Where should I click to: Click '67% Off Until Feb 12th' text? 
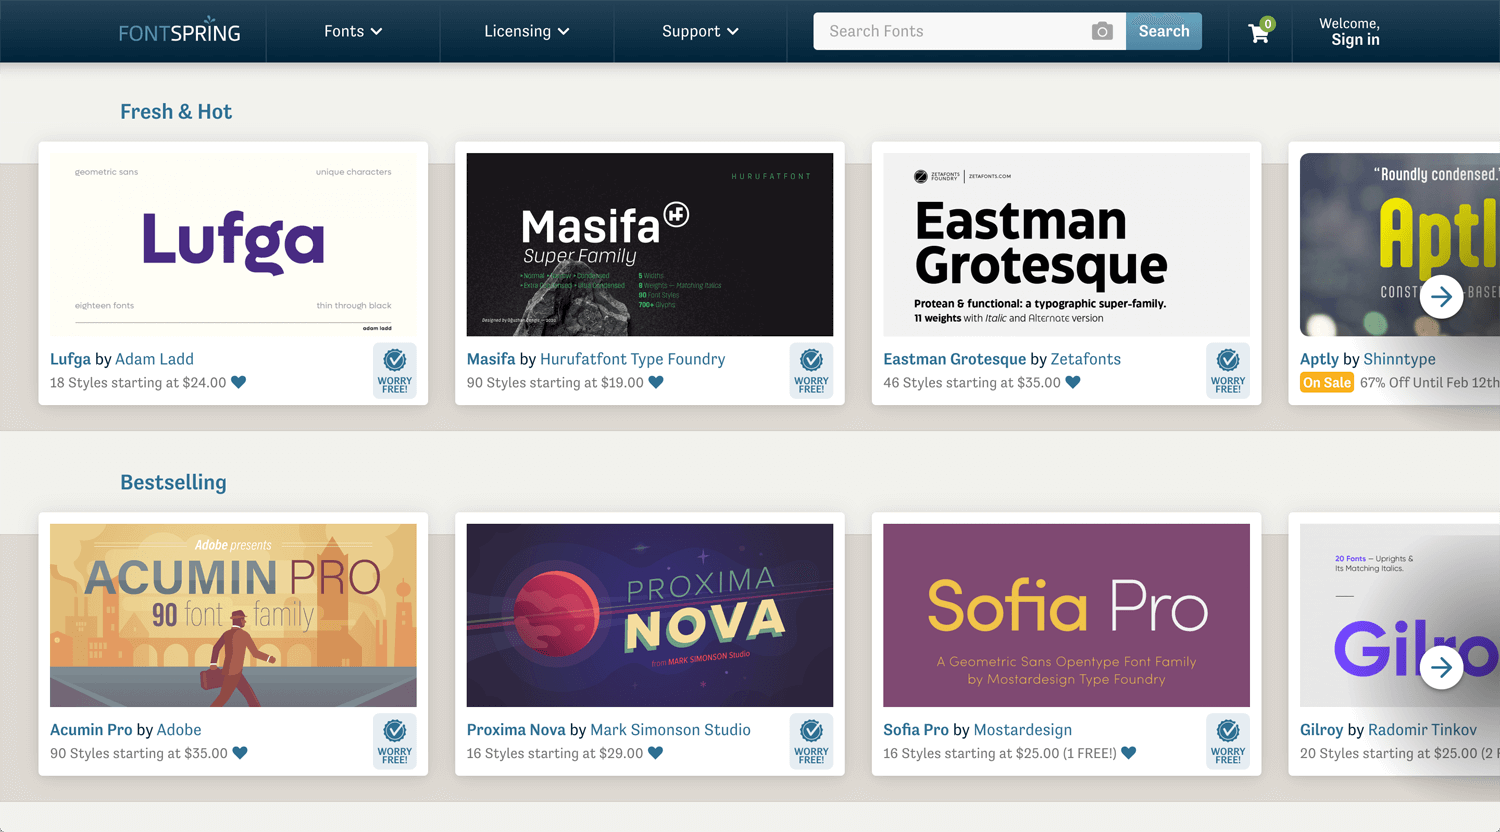coord(1429,382)
